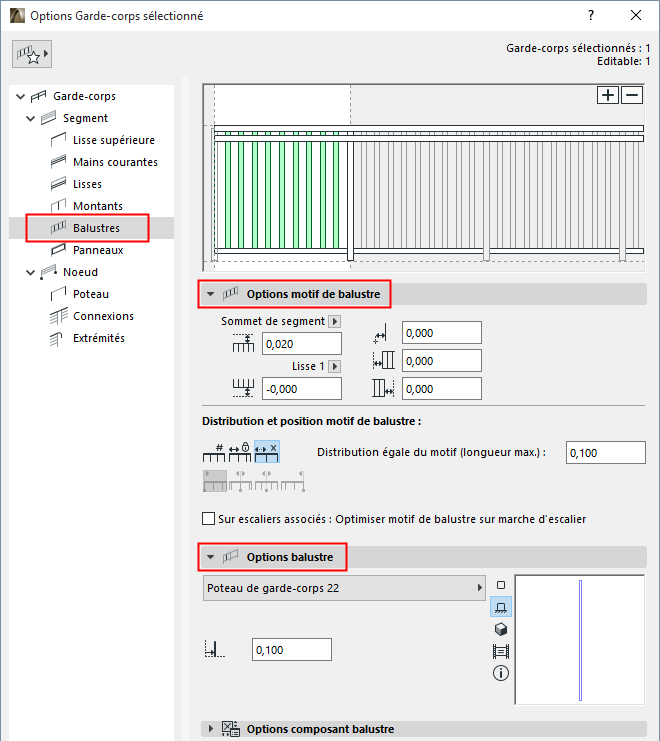The width and height of the screenshot is (660, 741).
Task: Click the end offset 0,000 field
Action: (x=442, y=388)
